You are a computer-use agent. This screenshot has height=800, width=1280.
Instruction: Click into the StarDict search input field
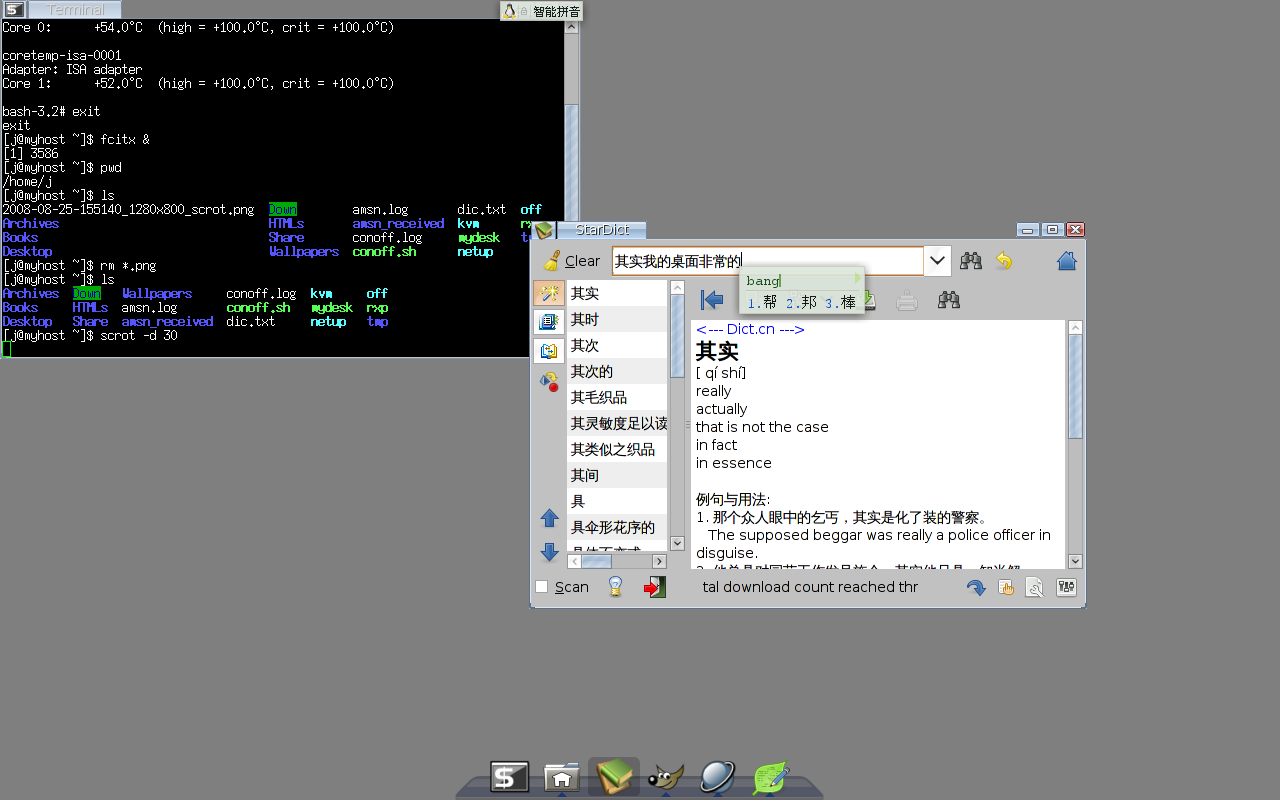pos(768,261)
